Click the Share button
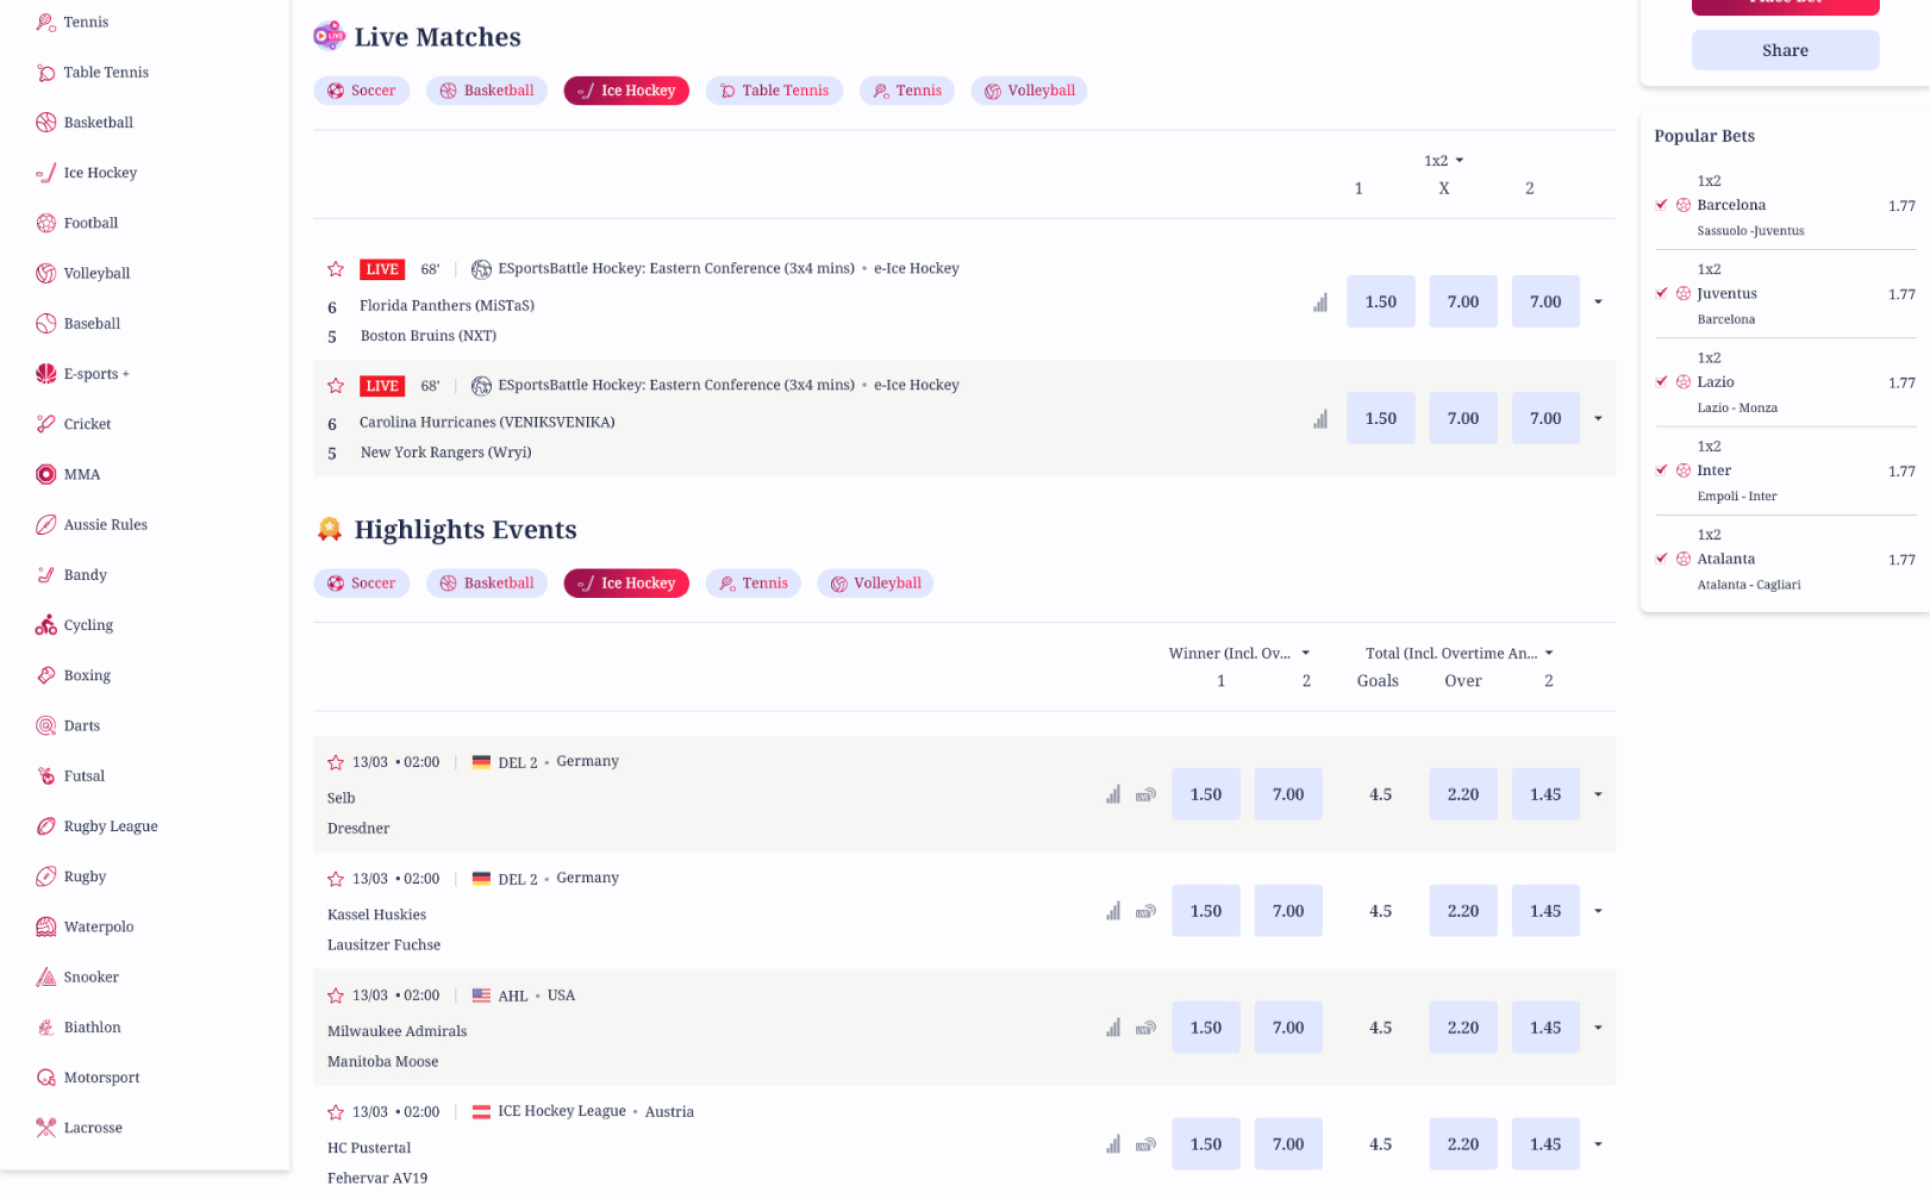The image size is (1930, 1200). pyautogui.click(x=1784, y=50)
